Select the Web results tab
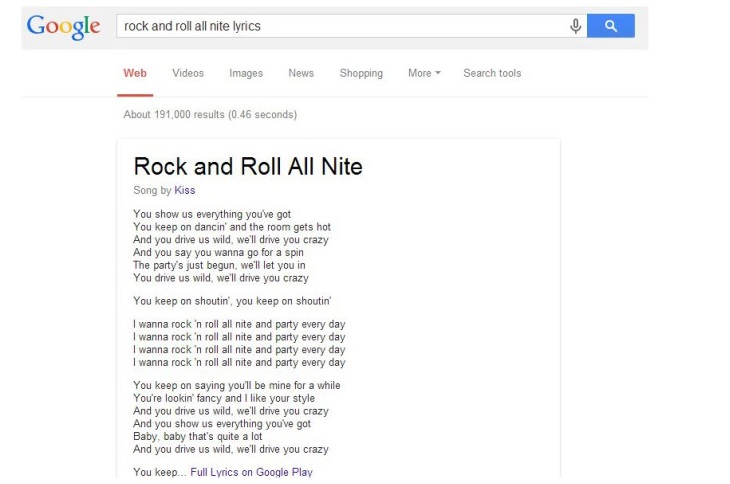The height and width of the screenshot is (484, 730). [134, 73]
